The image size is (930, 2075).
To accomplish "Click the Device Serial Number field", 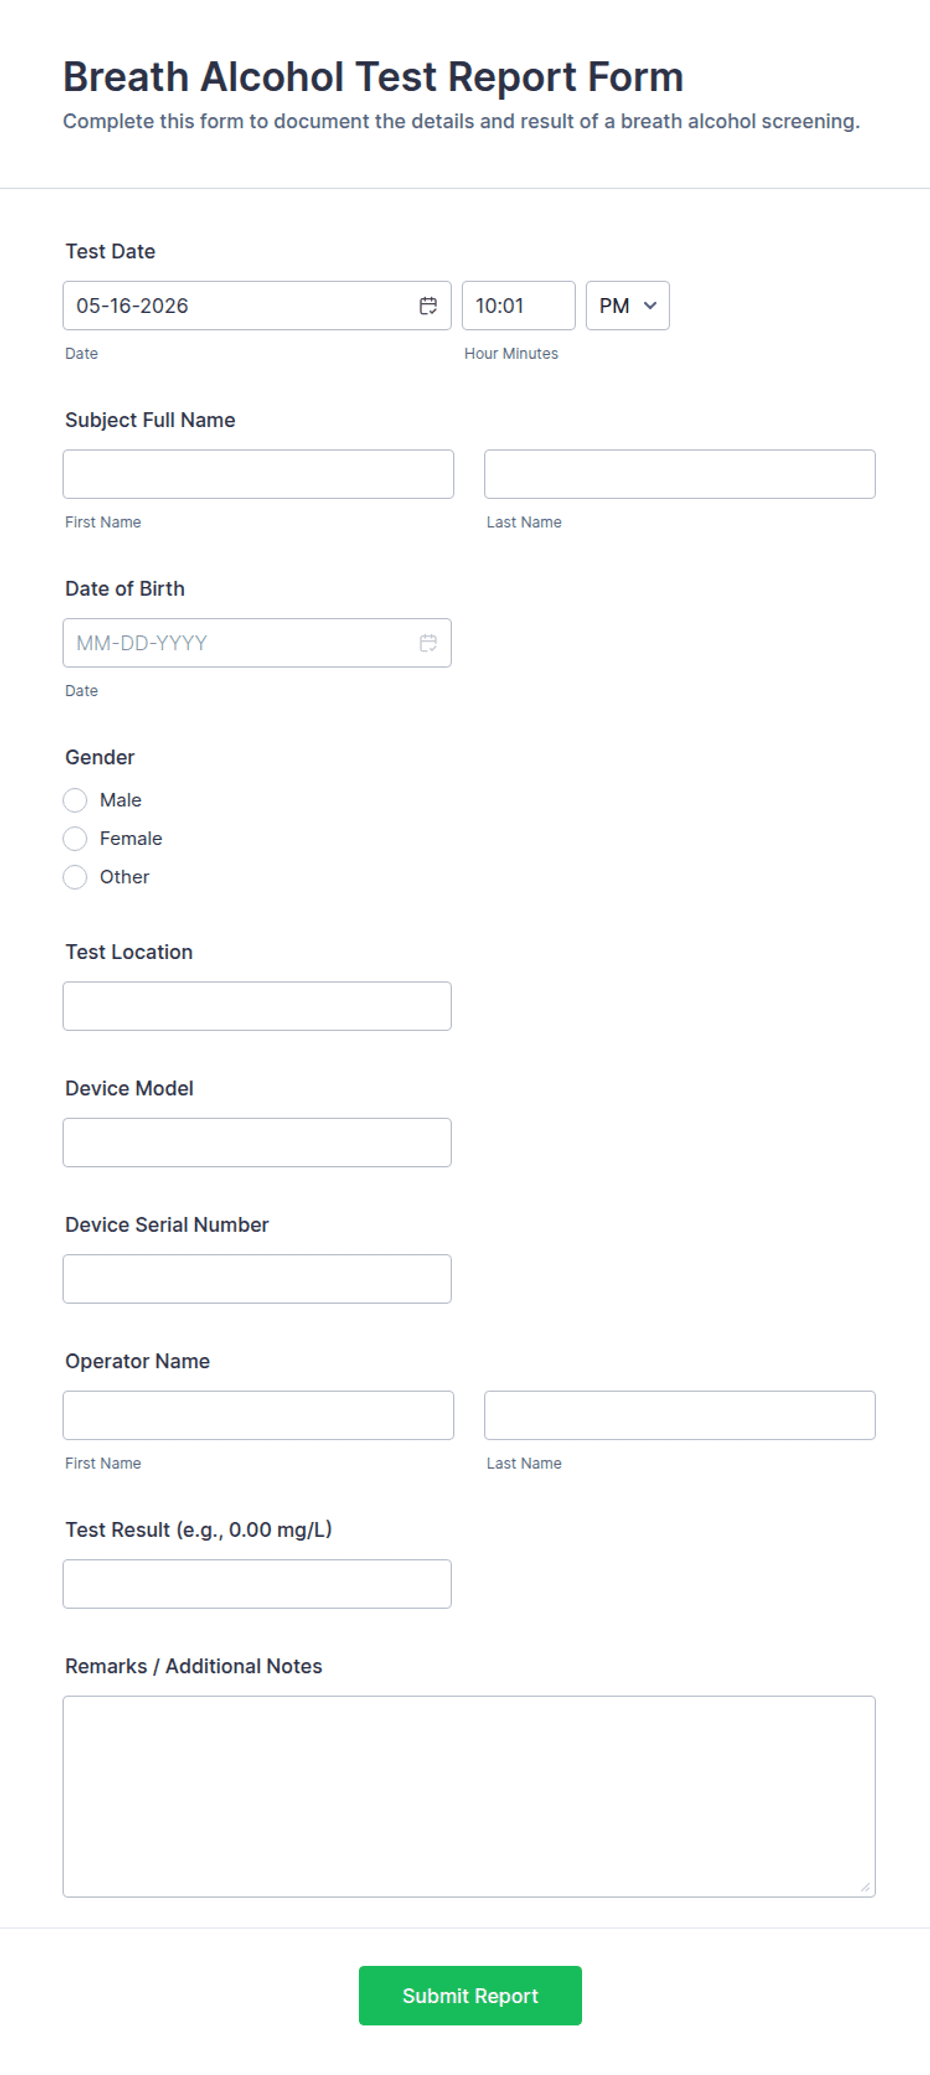I will click(x=257, y=1279).
